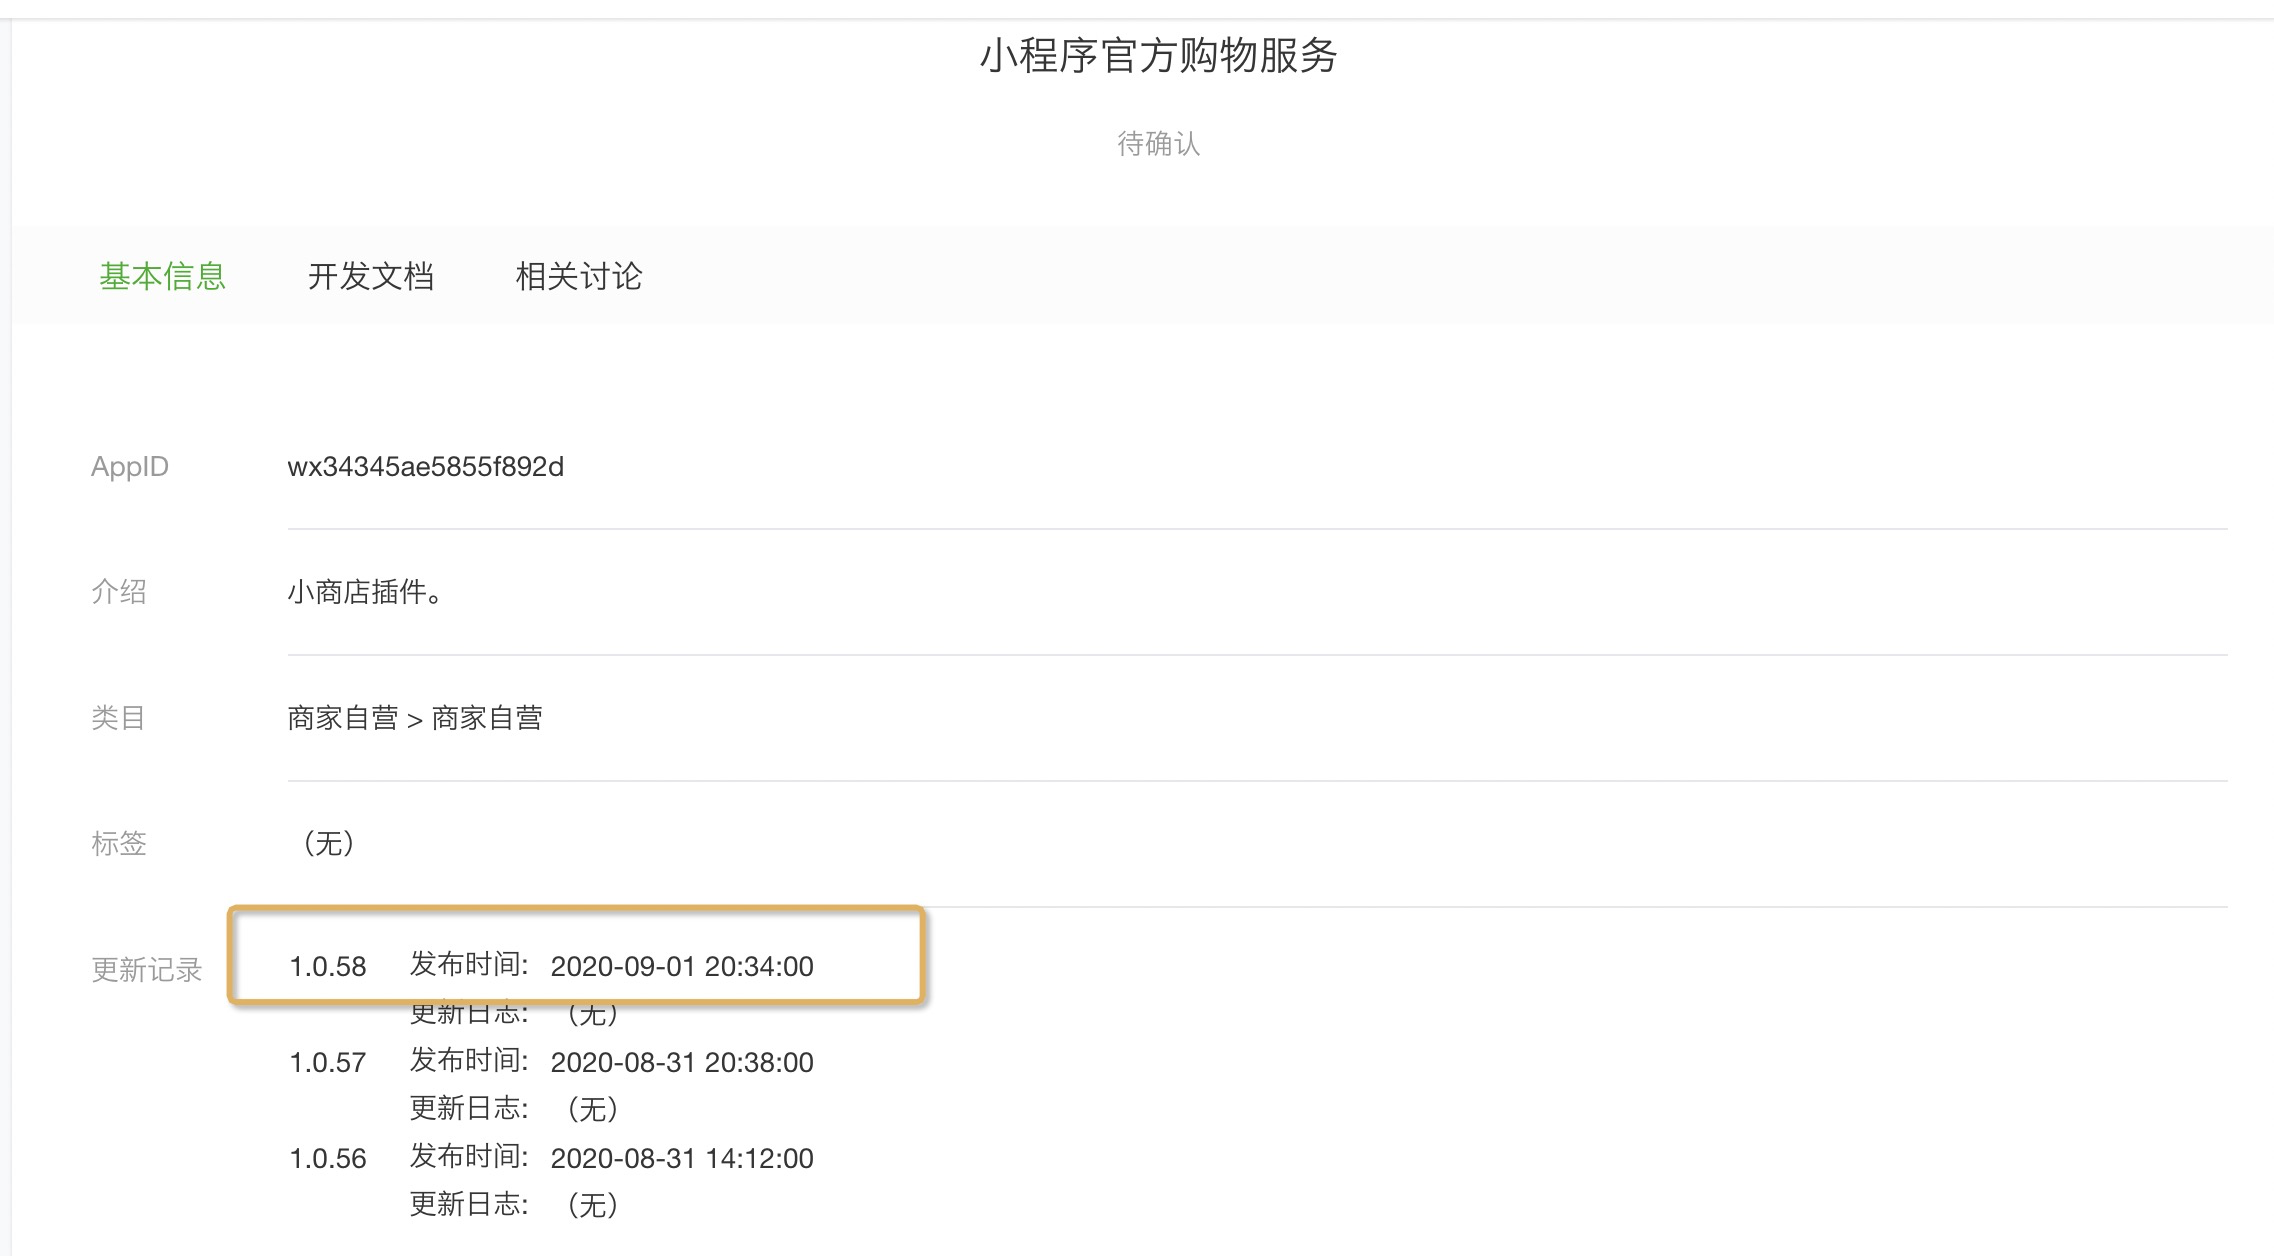The height and width of the screenshot is (1256, 2274).
Task: Select version number 1.0.57
Action: (x=327, y=1062)
